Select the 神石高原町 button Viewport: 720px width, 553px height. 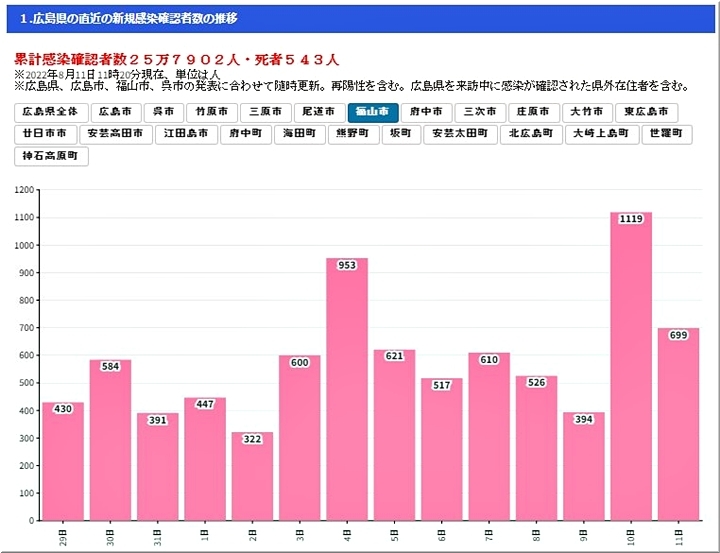pyautogui.click(x=52, y=155)
